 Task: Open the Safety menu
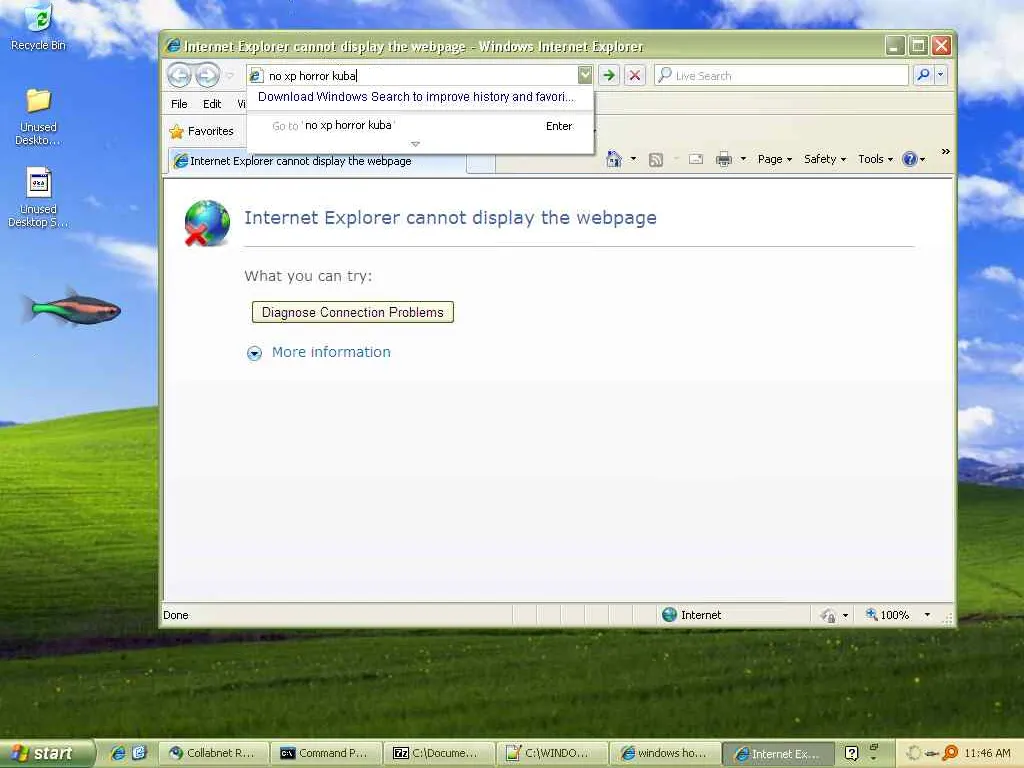(825, 159)
